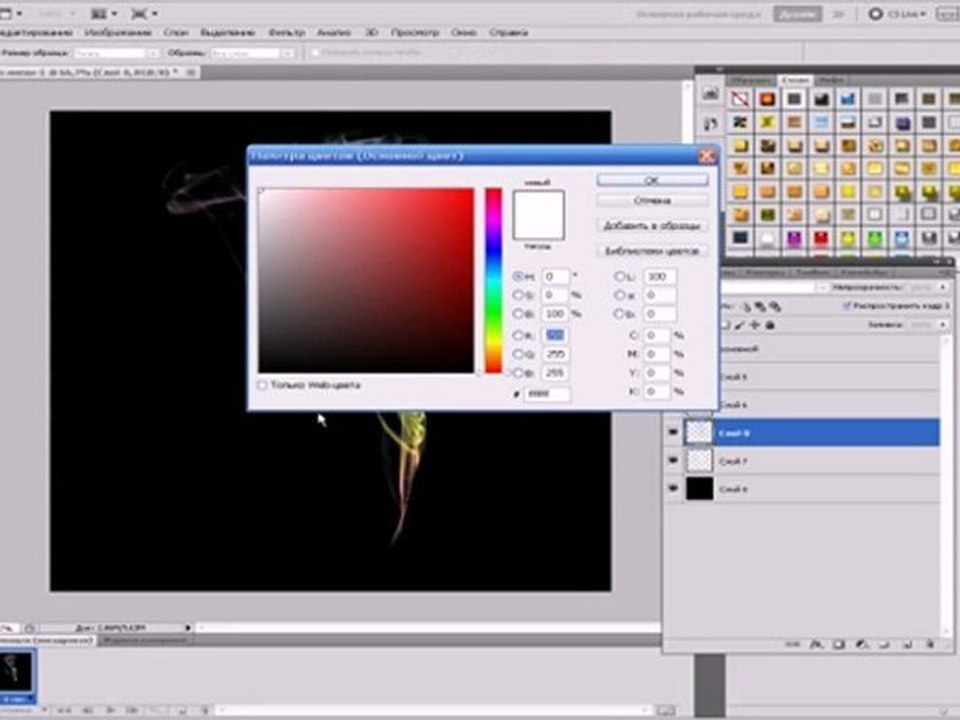
Task: Open the Справка menu
Action: (509, 32)
